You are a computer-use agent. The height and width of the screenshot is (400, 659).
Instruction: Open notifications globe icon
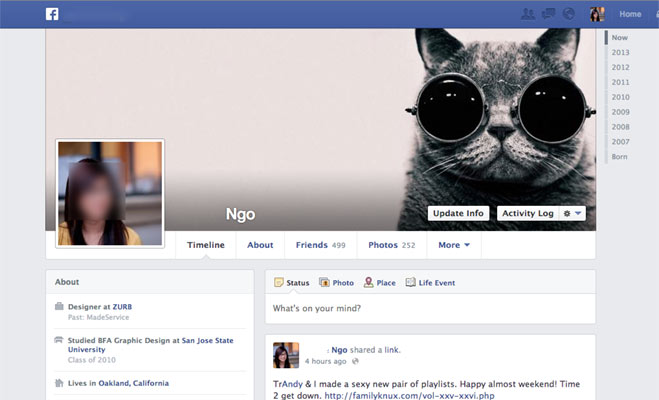click(569, 14)
